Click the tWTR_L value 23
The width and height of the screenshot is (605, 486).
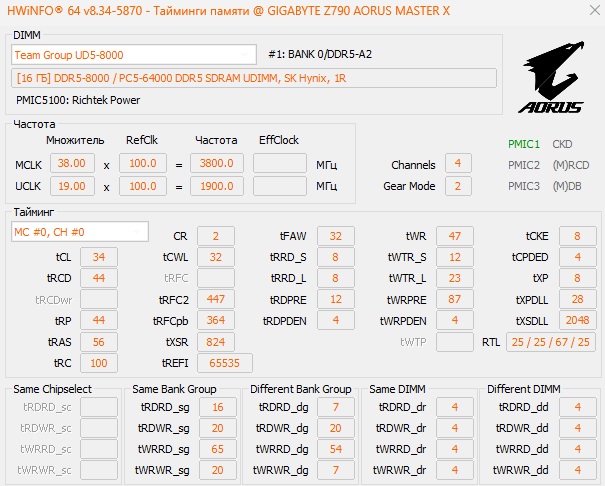click(x=455, y=278)
